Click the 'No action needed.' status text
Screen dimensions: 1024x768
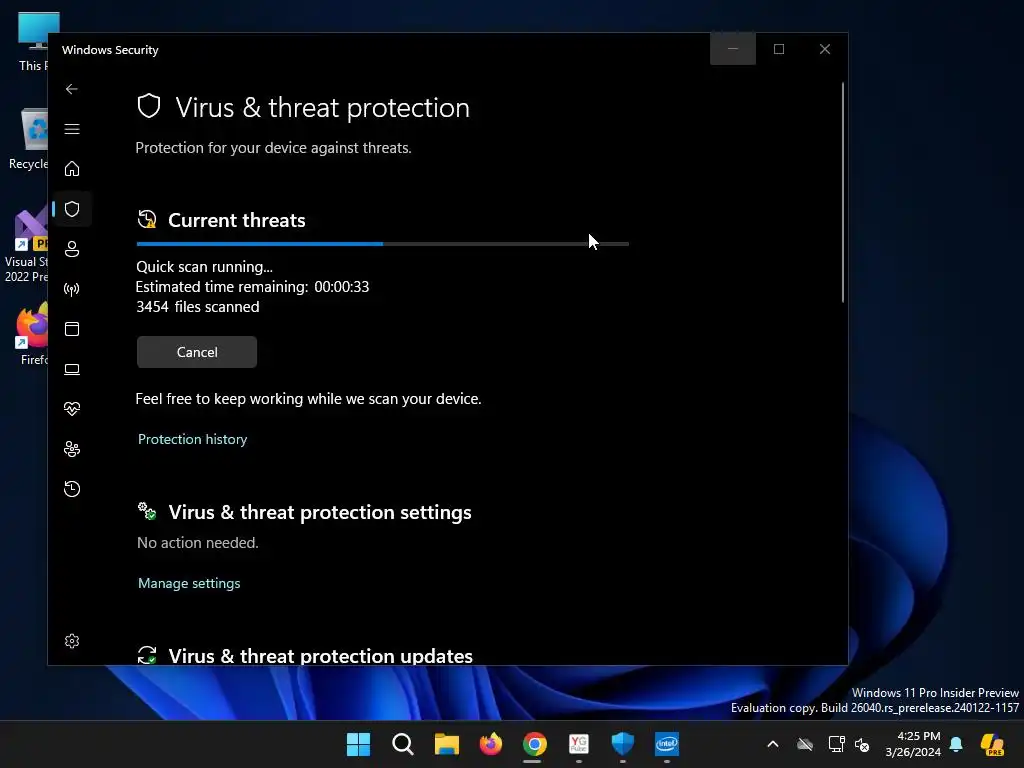point(198,543)
